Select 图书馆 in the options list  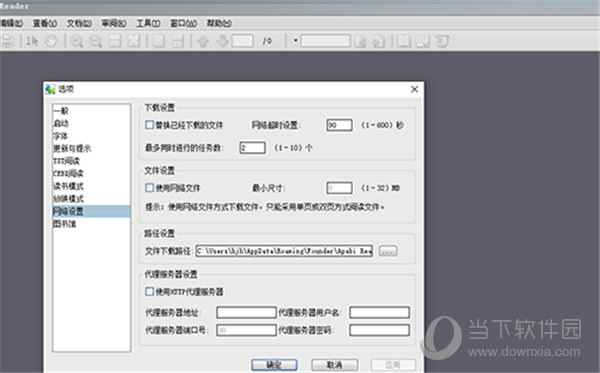point(65,224)
